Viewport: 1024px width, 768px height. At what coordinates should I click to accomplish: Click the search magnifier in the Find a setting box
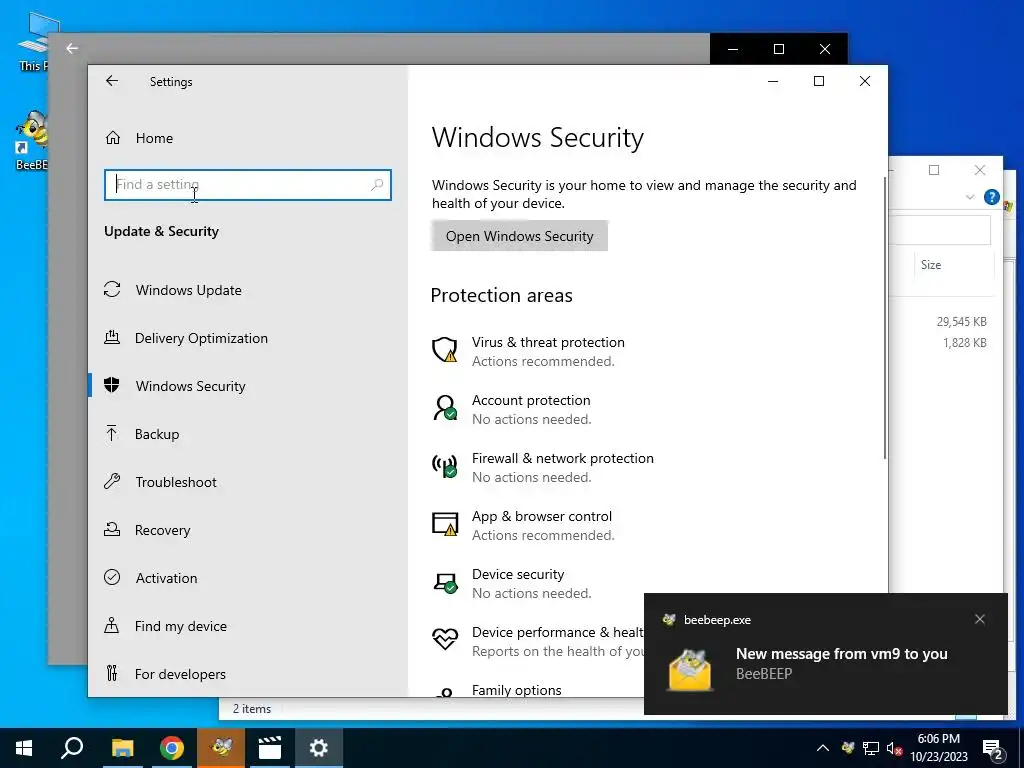pos(377,185)
